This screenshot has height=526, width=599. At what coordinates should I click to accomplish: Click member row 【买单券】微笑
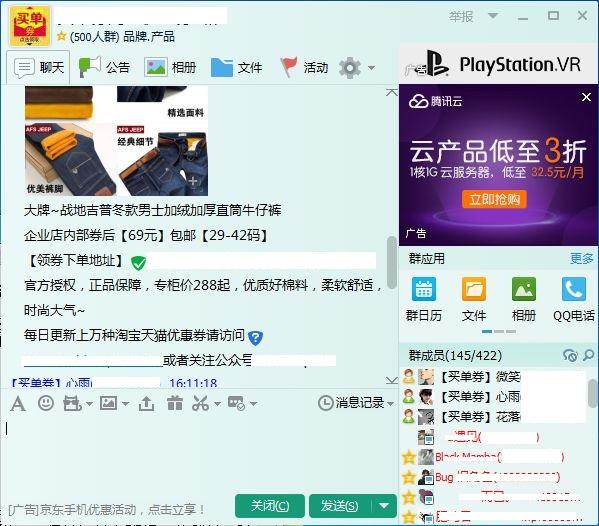(x=494, y=377)
